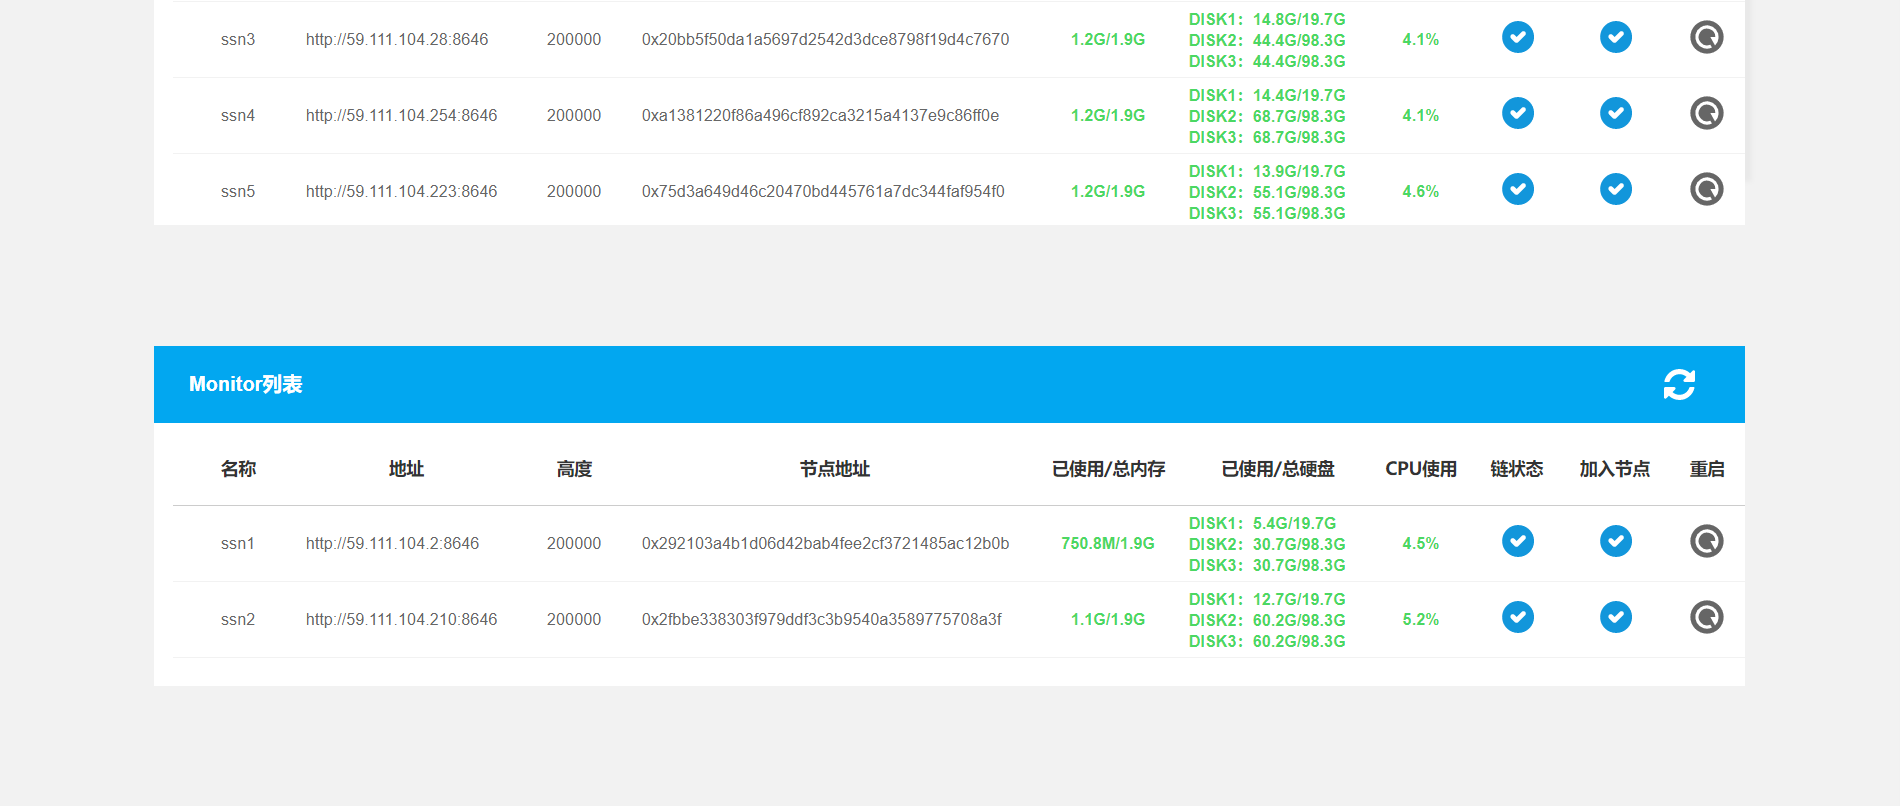1900x806 pixels.
Task: Toggle ssn2 join-node checkmark in Monitor list
Action: (x=1615, y=618)
